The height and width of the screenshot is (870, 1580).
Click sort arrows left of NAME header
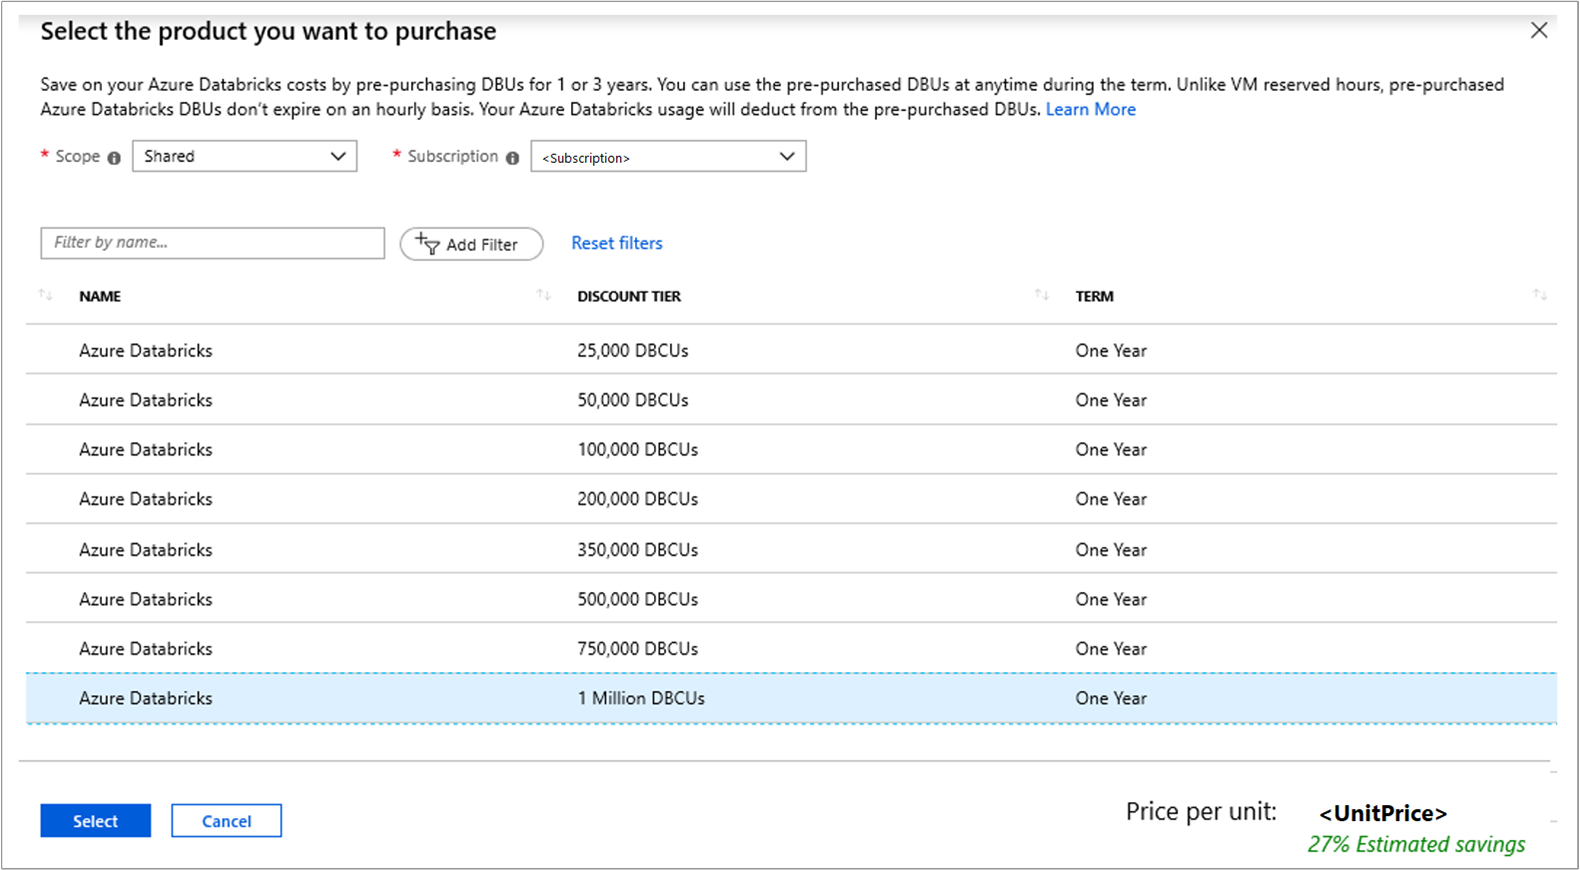(x=45, y=295)
